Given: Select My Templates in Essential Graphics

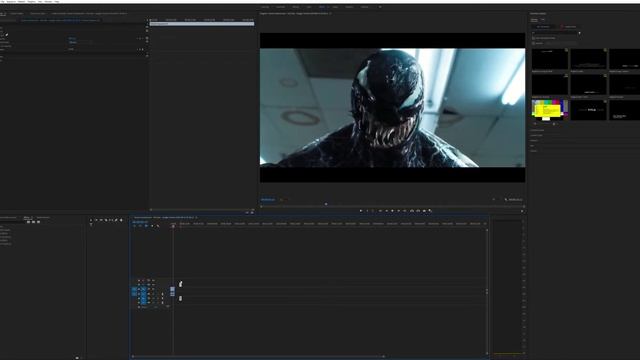Looking at the screenshot, I should pyautogui.click(x=543, y=27).
